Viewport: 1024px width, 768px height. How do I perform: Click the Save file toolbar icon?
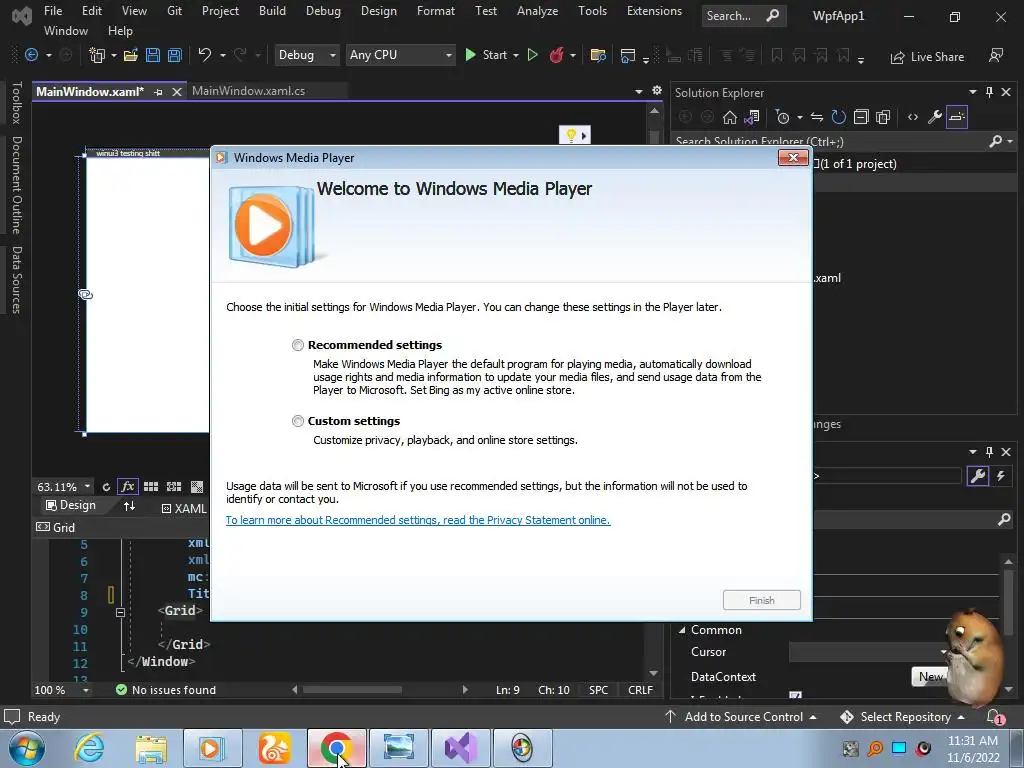[x=153, y=56]
